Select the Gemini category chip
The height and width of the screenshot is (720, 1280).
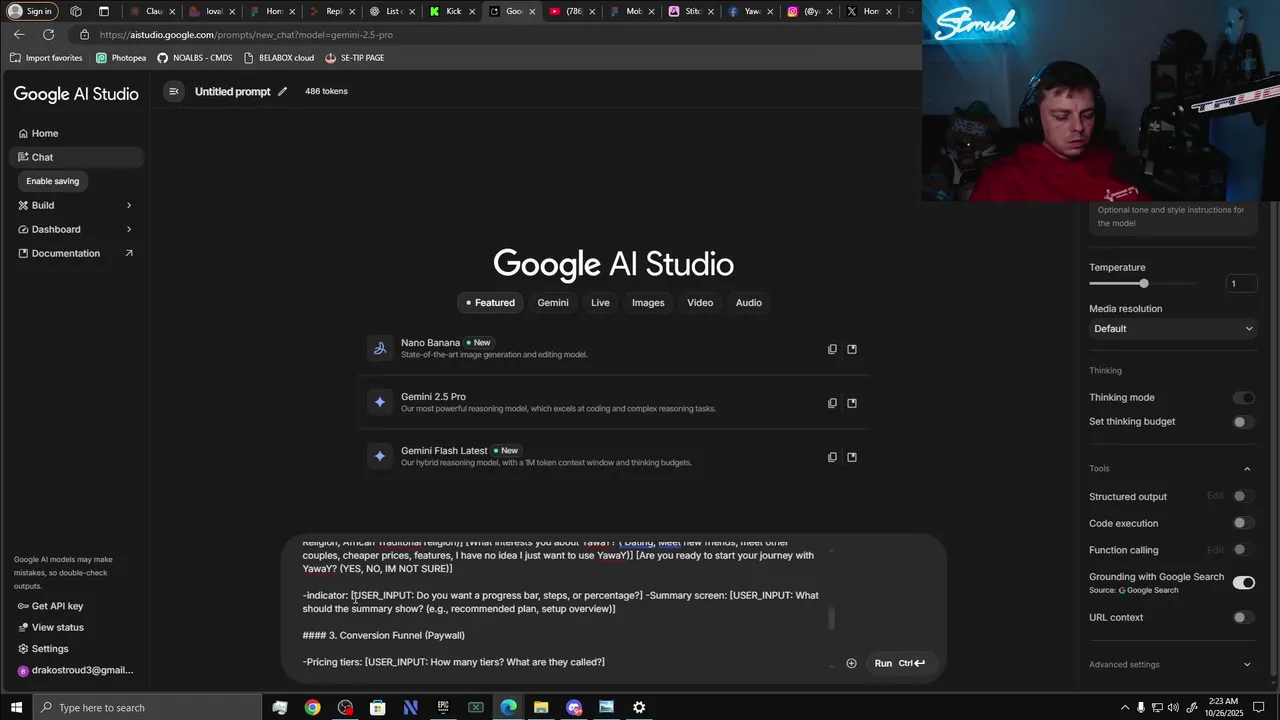(553, 303)
